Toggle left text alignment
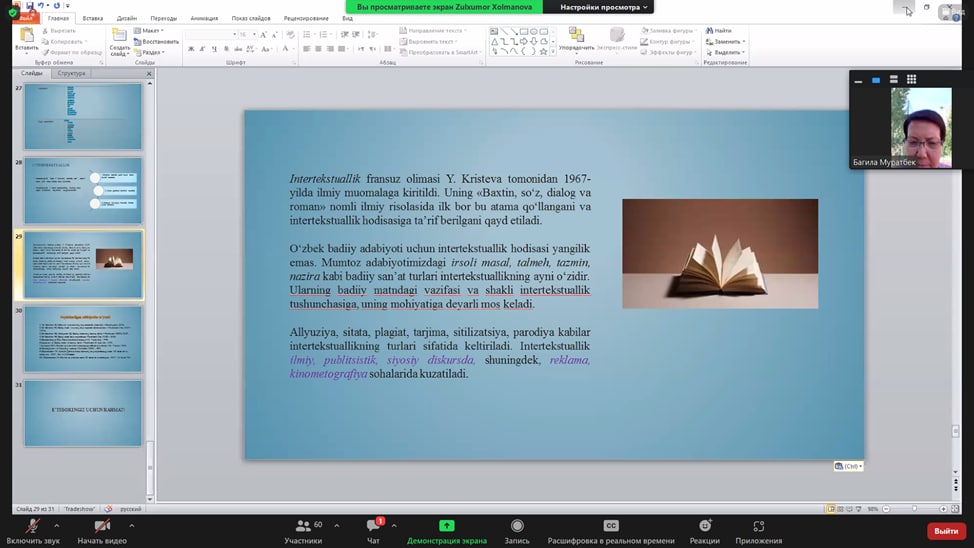The width and height of the screenshot is (974, 548). click(x=306, y=48)
